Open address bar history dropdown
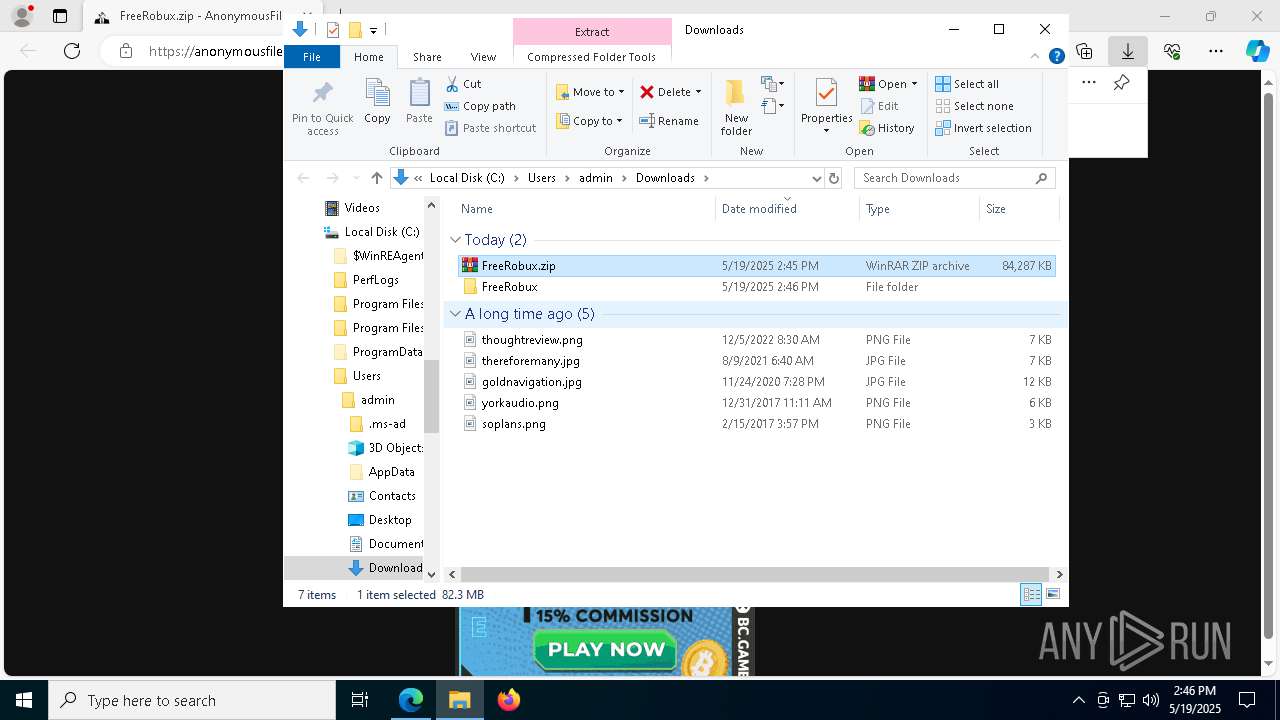Viewport: 1280px width, 720px height. pos(816,178)
